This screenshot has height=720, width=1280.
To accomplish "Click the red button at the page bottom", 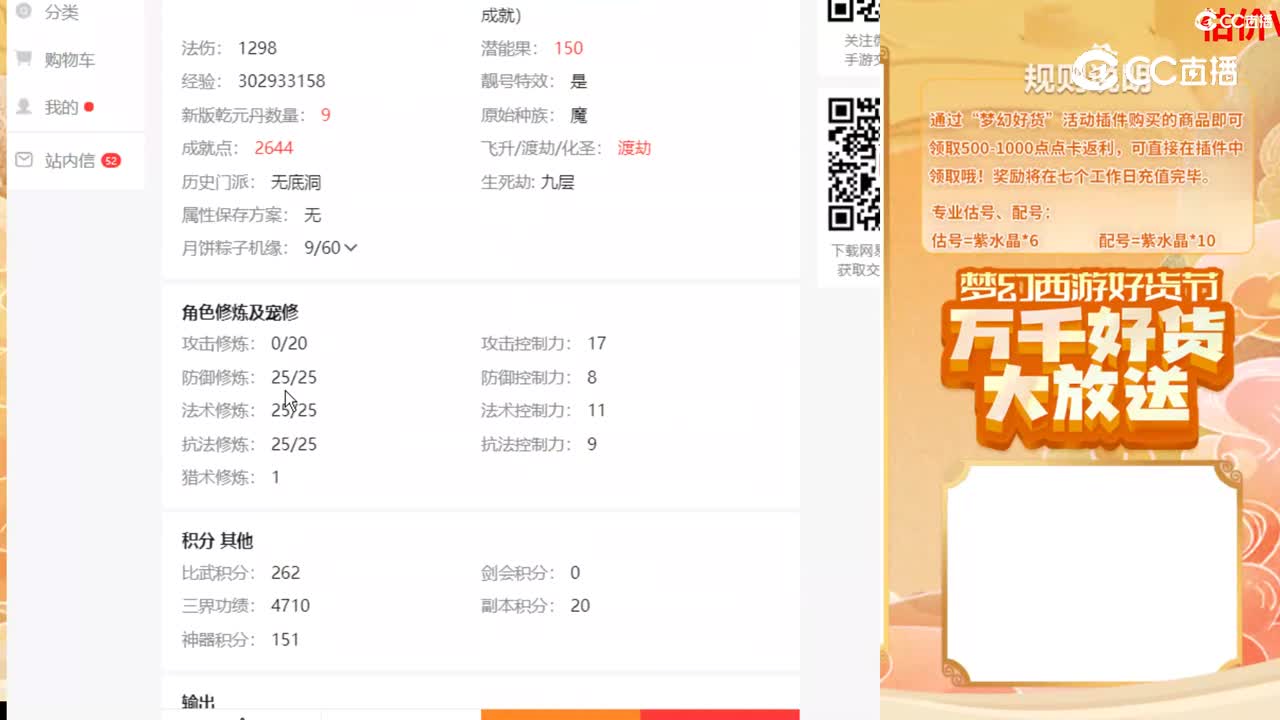I will (720, 714).
